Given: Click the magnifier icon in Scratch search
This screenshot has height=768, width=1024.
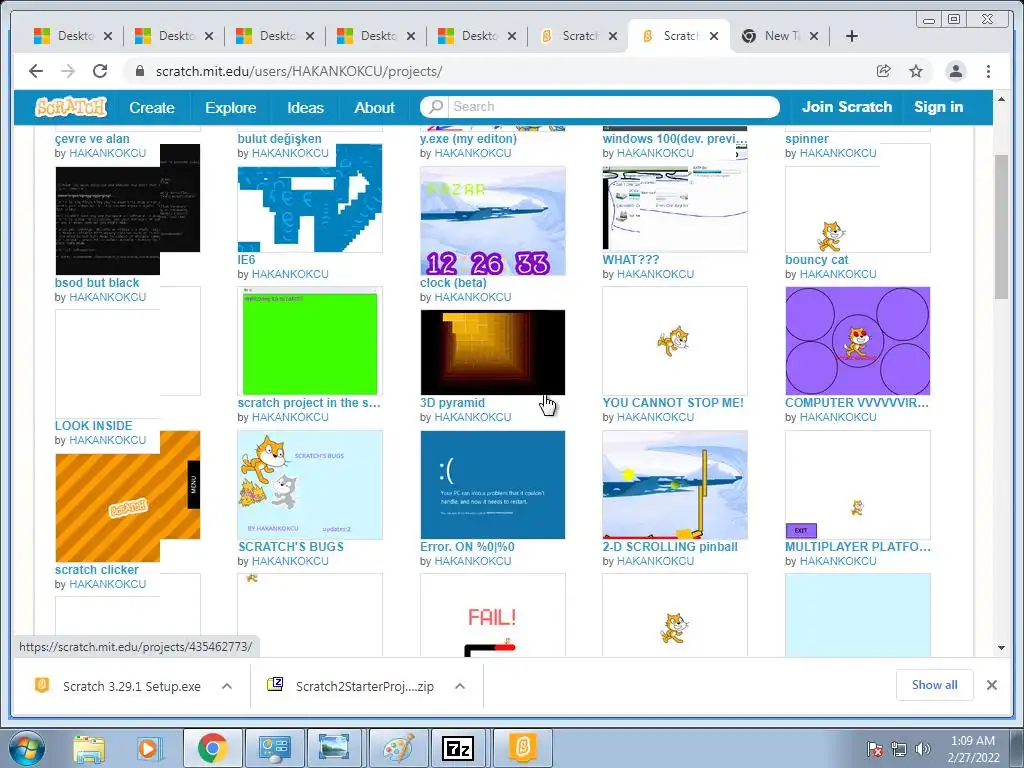Looking at the screenshot, I should (436, 106).
